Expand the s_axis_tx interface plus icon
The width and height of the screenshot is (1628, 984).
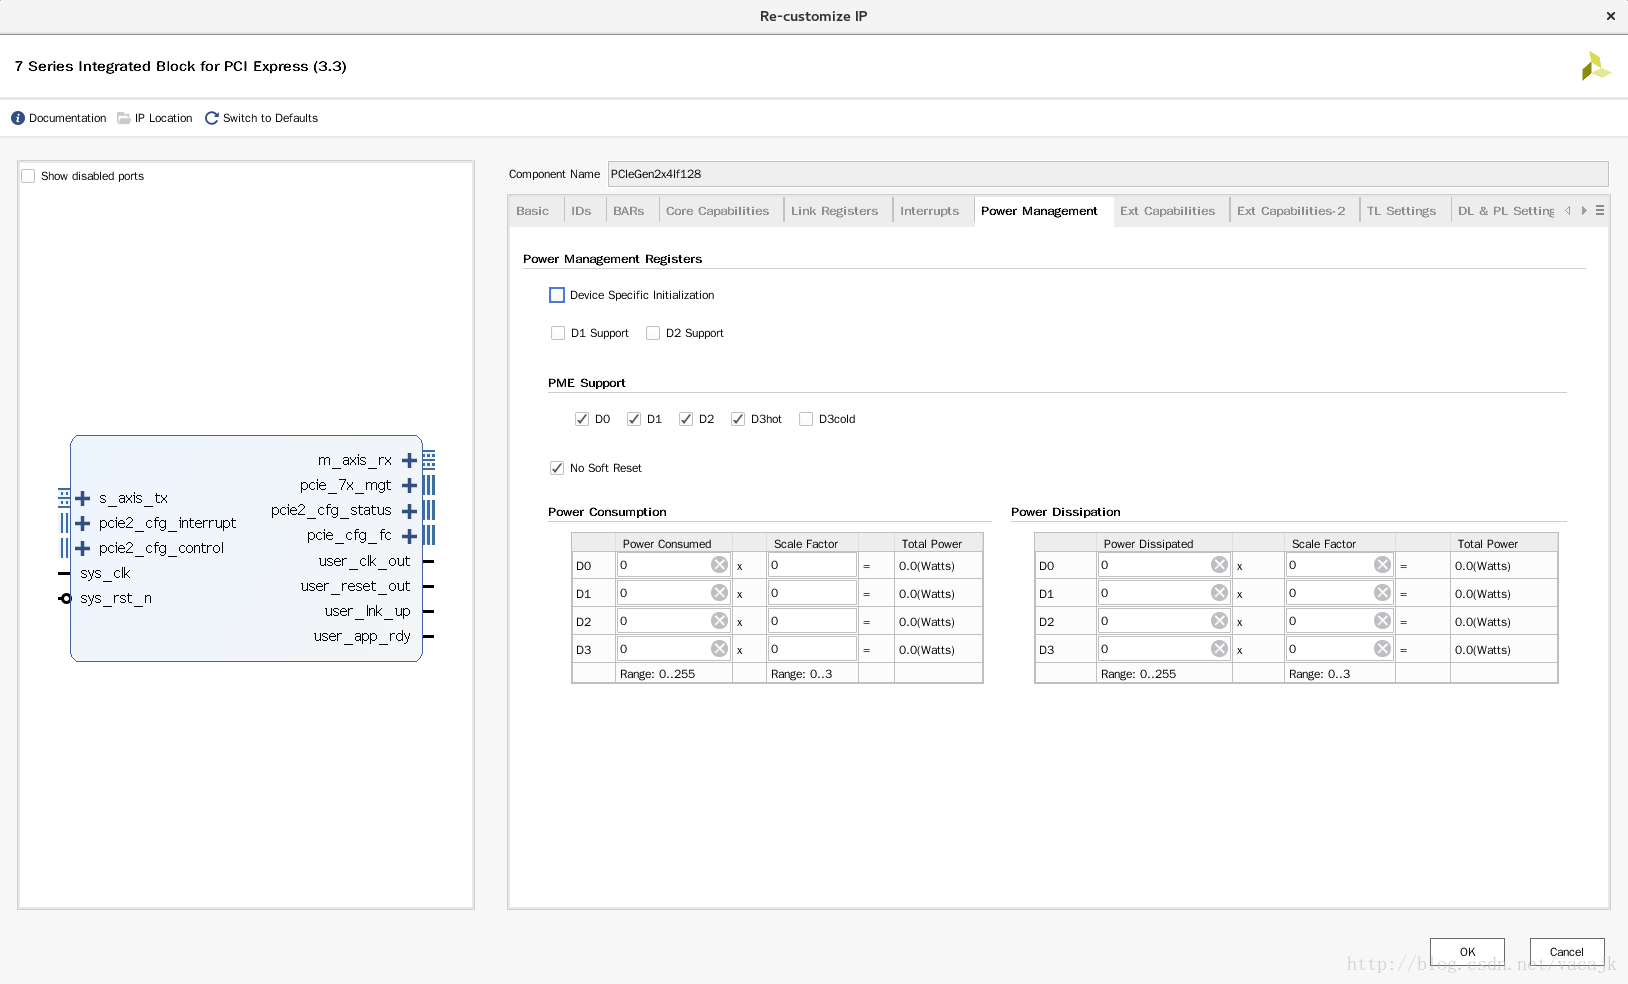(x=83, y=498)
